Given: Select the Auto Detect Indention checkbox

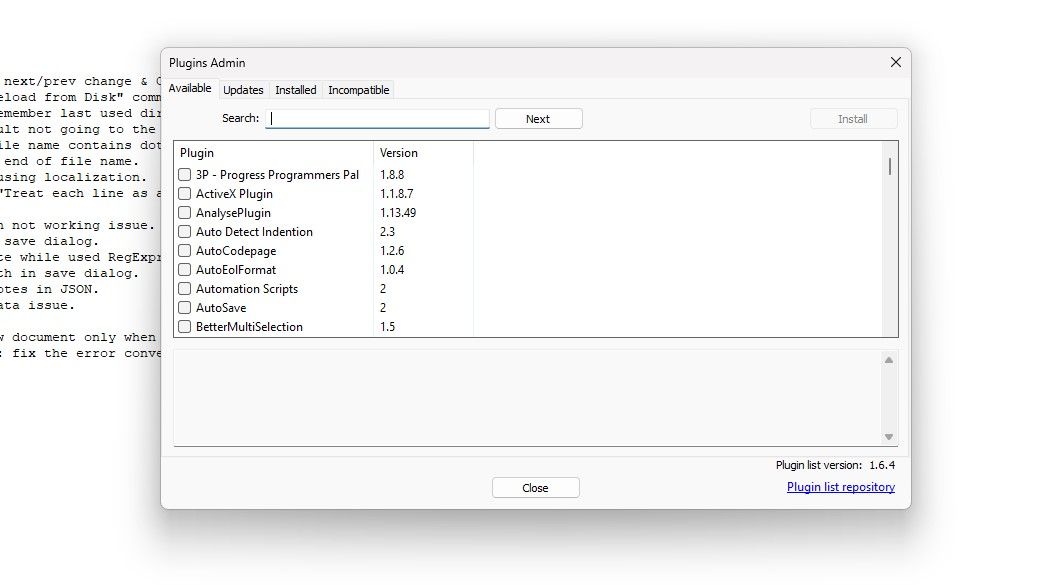Looking at the screenshot, I should [185, 231].
